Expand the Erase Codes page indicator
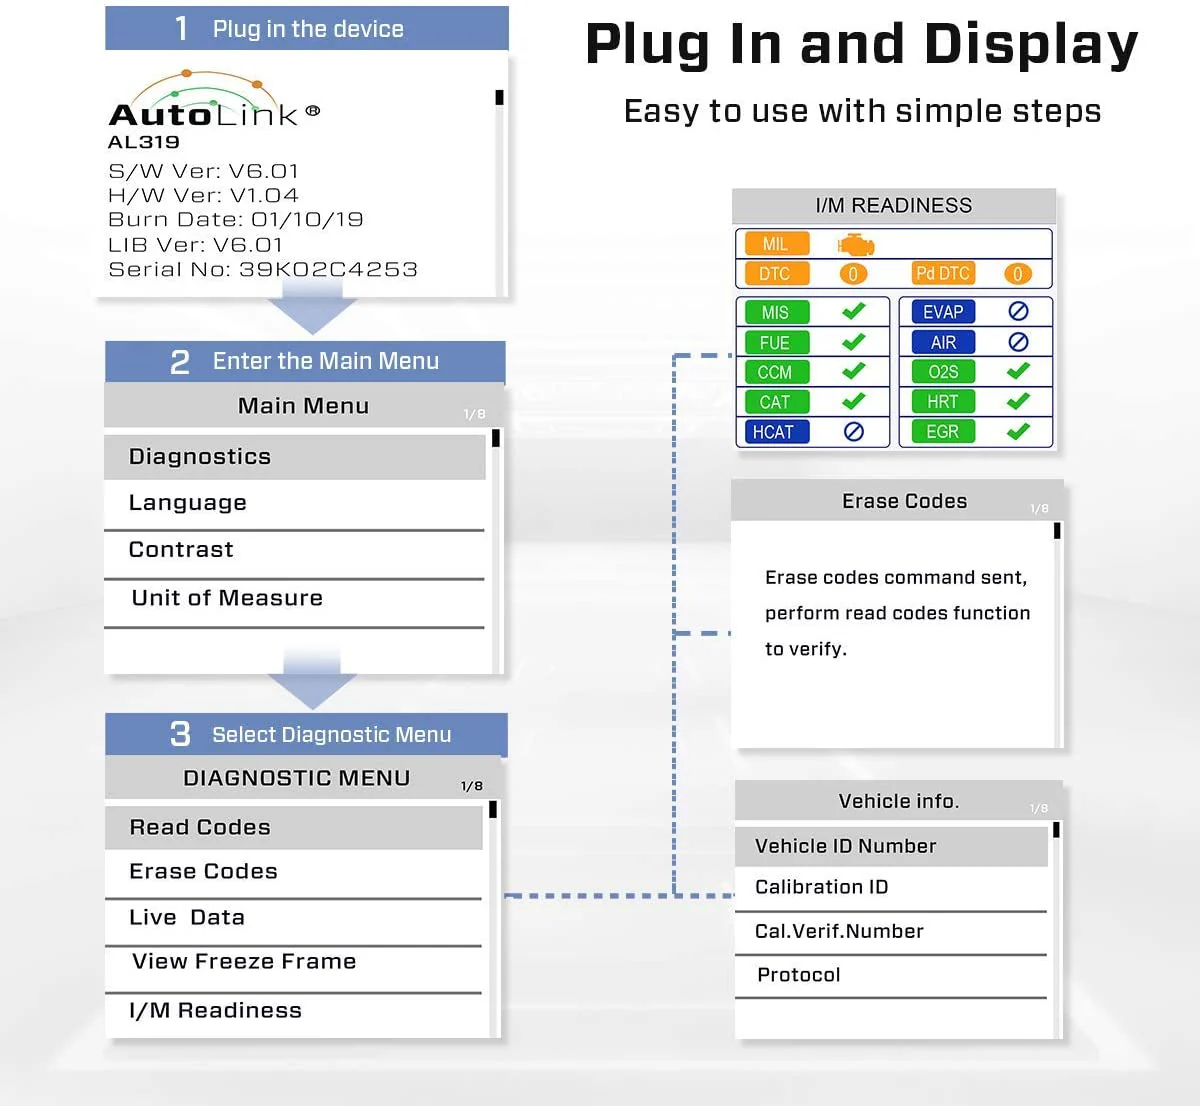This screenshot has width=1200, height=1106. (1038, 507)
